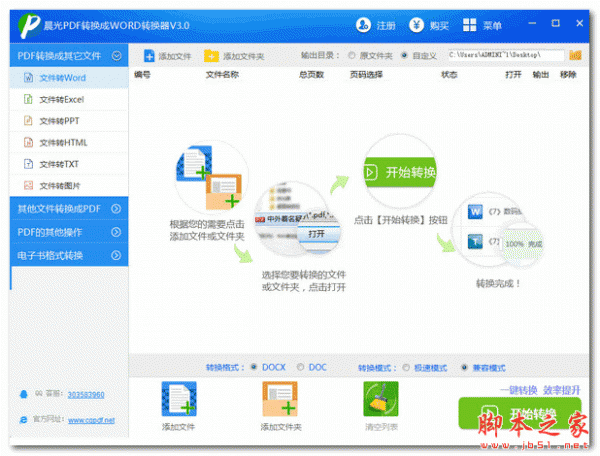Click the large bottom 添加文件夹 icon
600x456 pixels.
[x=280, y=399]
